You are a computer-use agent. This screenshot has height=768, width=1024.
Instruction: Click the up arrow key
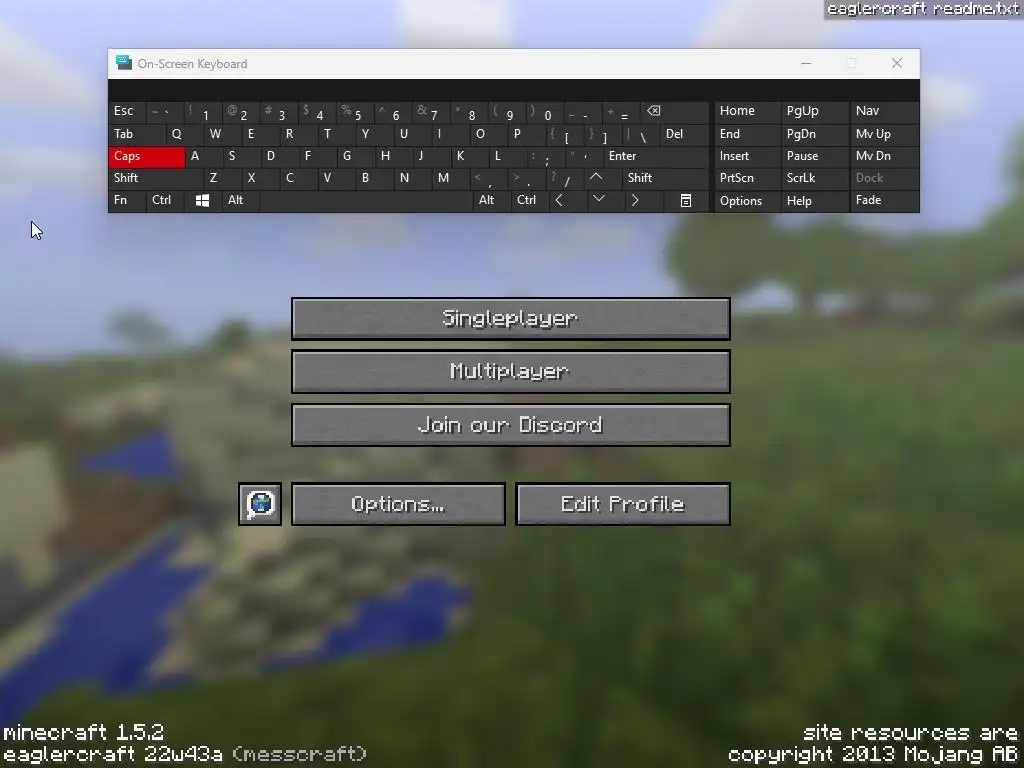[596, 178]
